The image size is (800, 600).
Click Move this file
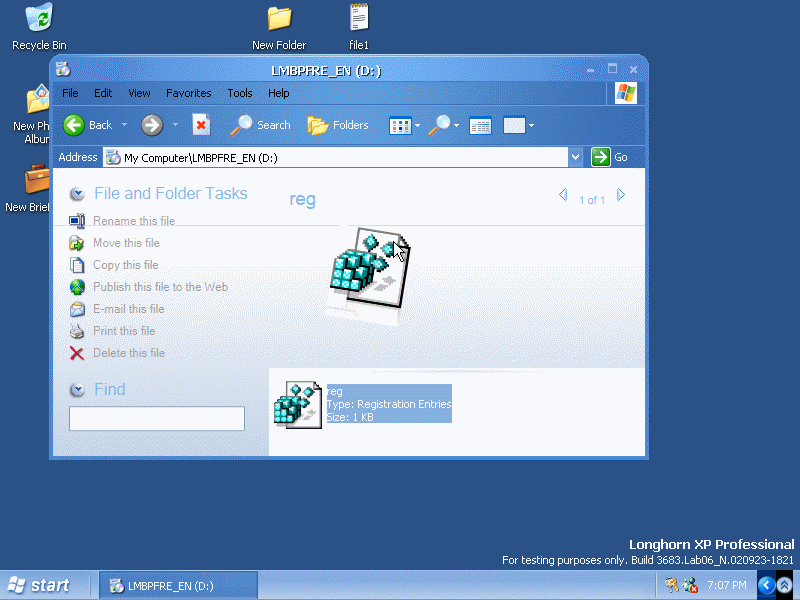pos(127,243)
